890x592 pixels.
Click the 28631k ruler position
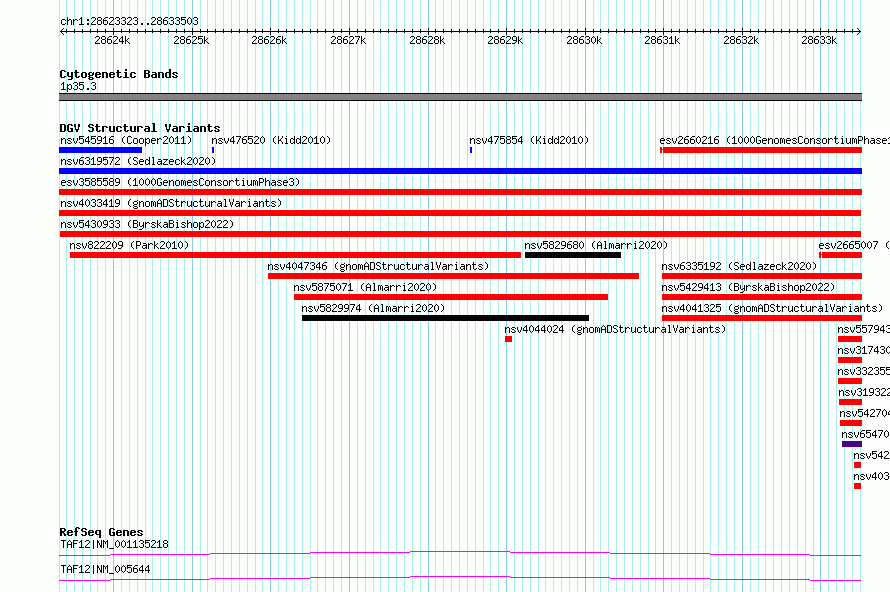coord(662,40)
